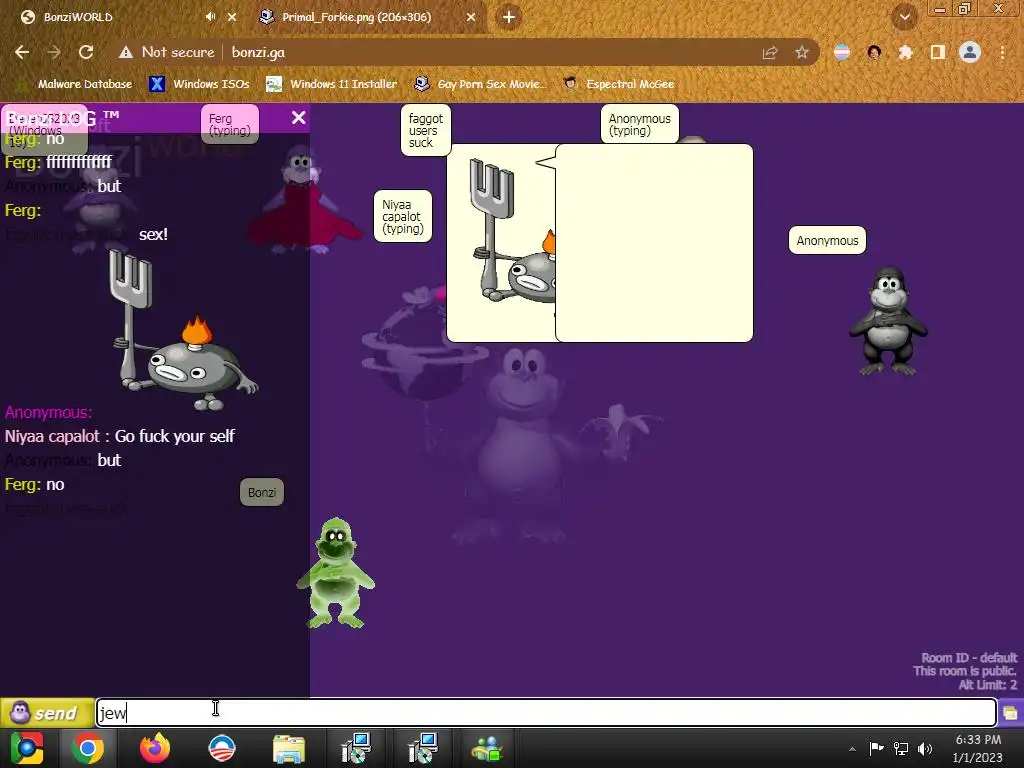Toggle the browser side panel icon
The height and width of the screenshot is (768, 1024).
click(938, 52)
